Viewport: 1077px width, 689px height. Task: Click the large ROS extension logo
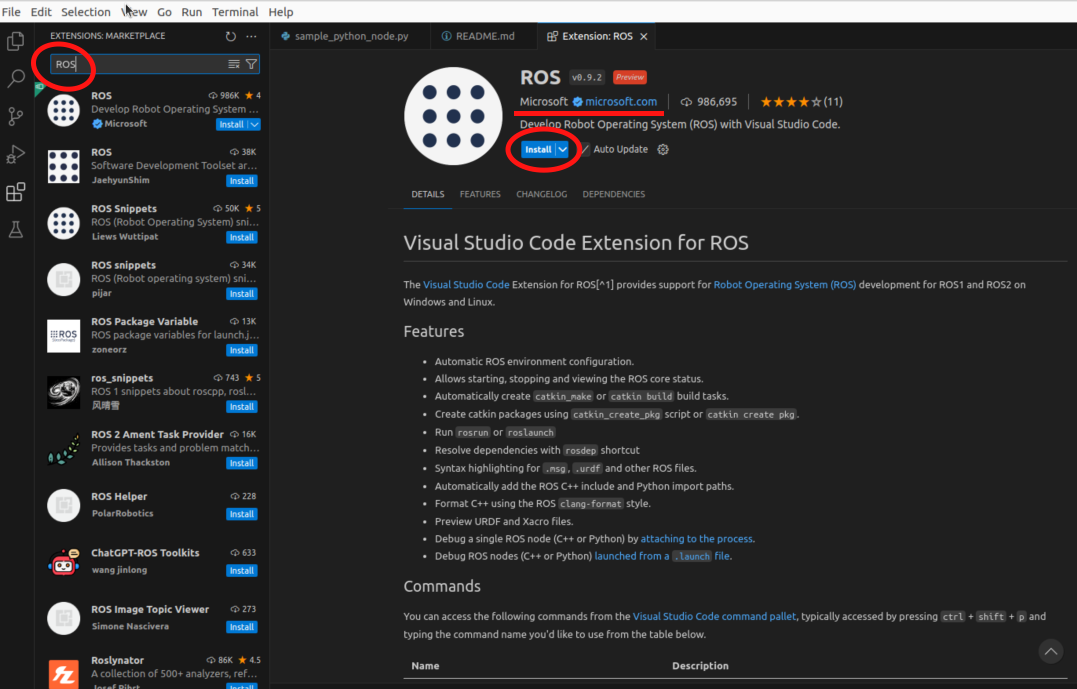[453, 116]
